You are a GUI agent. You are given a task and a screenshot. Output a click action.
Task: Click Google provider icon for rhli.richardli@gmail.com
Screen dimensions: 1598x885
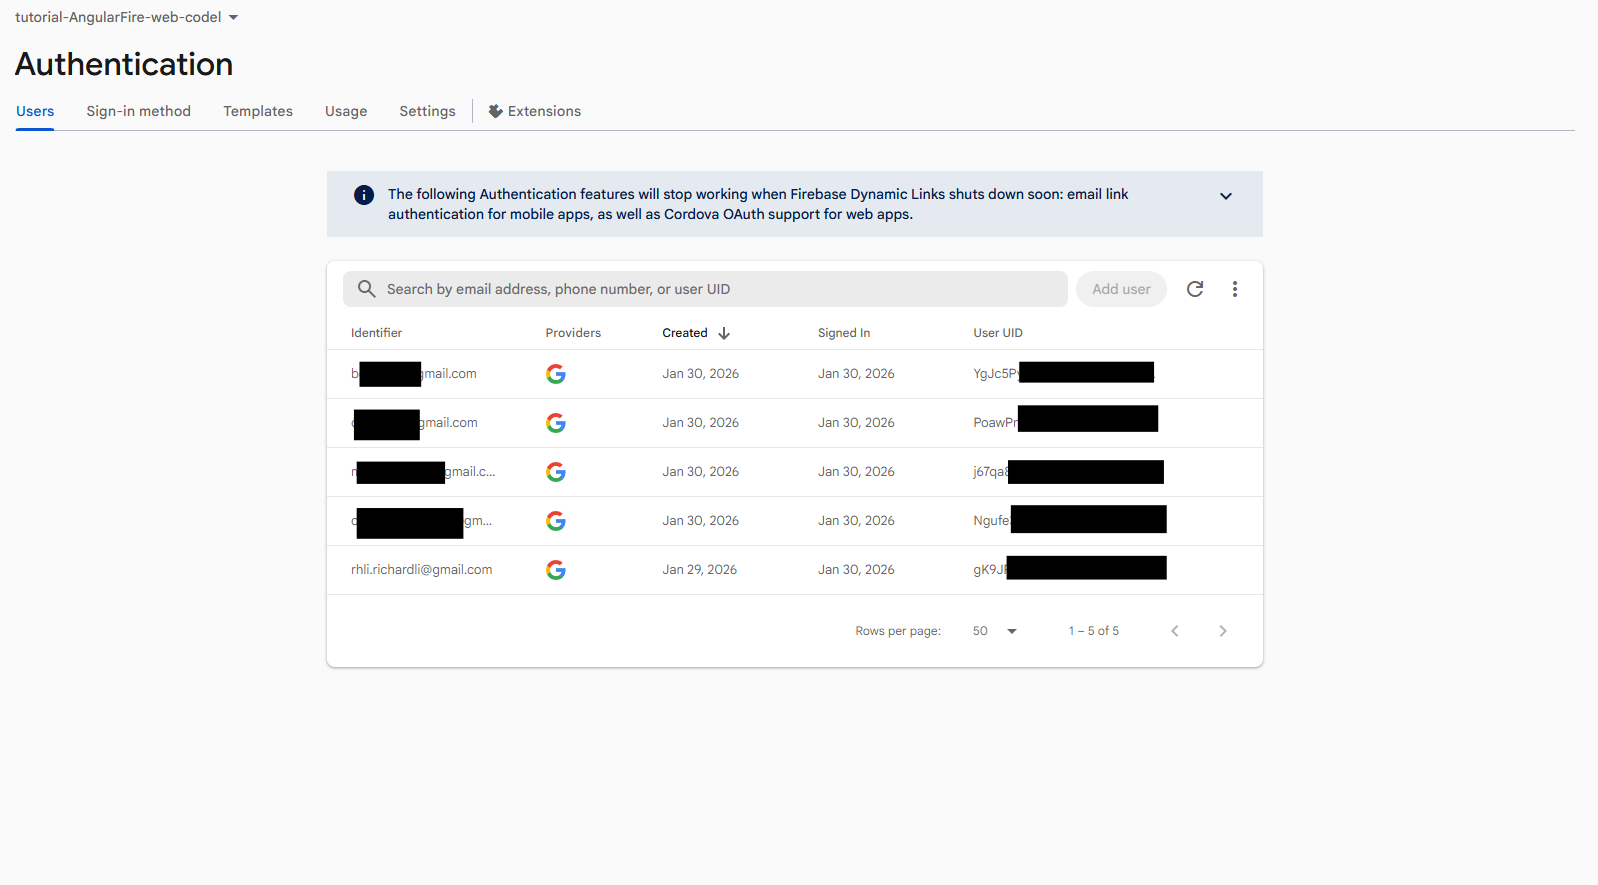point(556,570)
